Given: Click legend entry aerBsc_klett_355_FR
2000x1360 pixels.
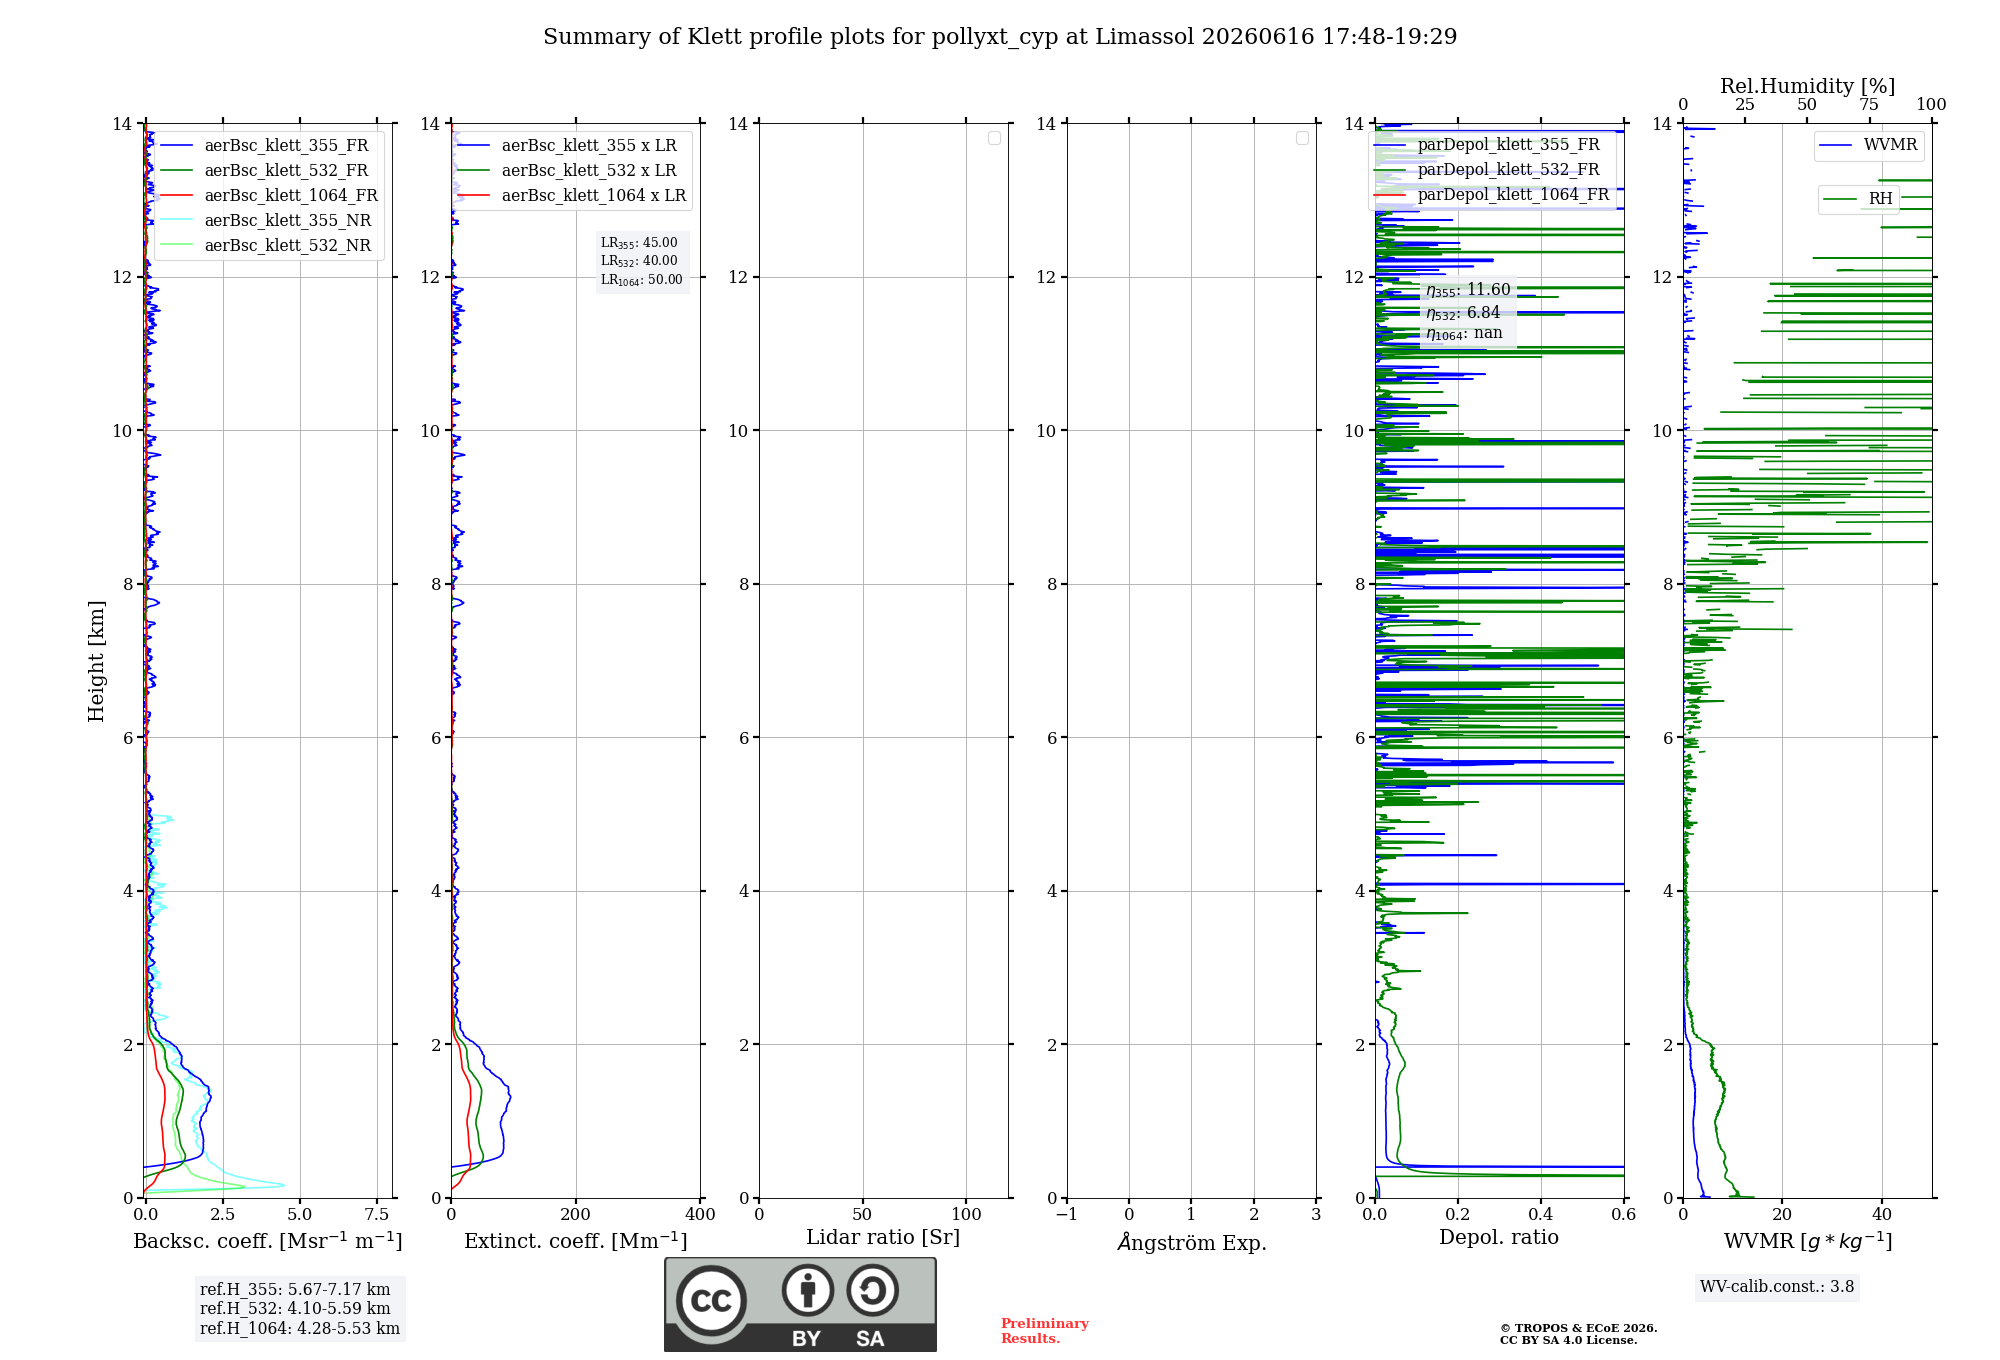Looking at the screenshot, I should tap(264, 145).
